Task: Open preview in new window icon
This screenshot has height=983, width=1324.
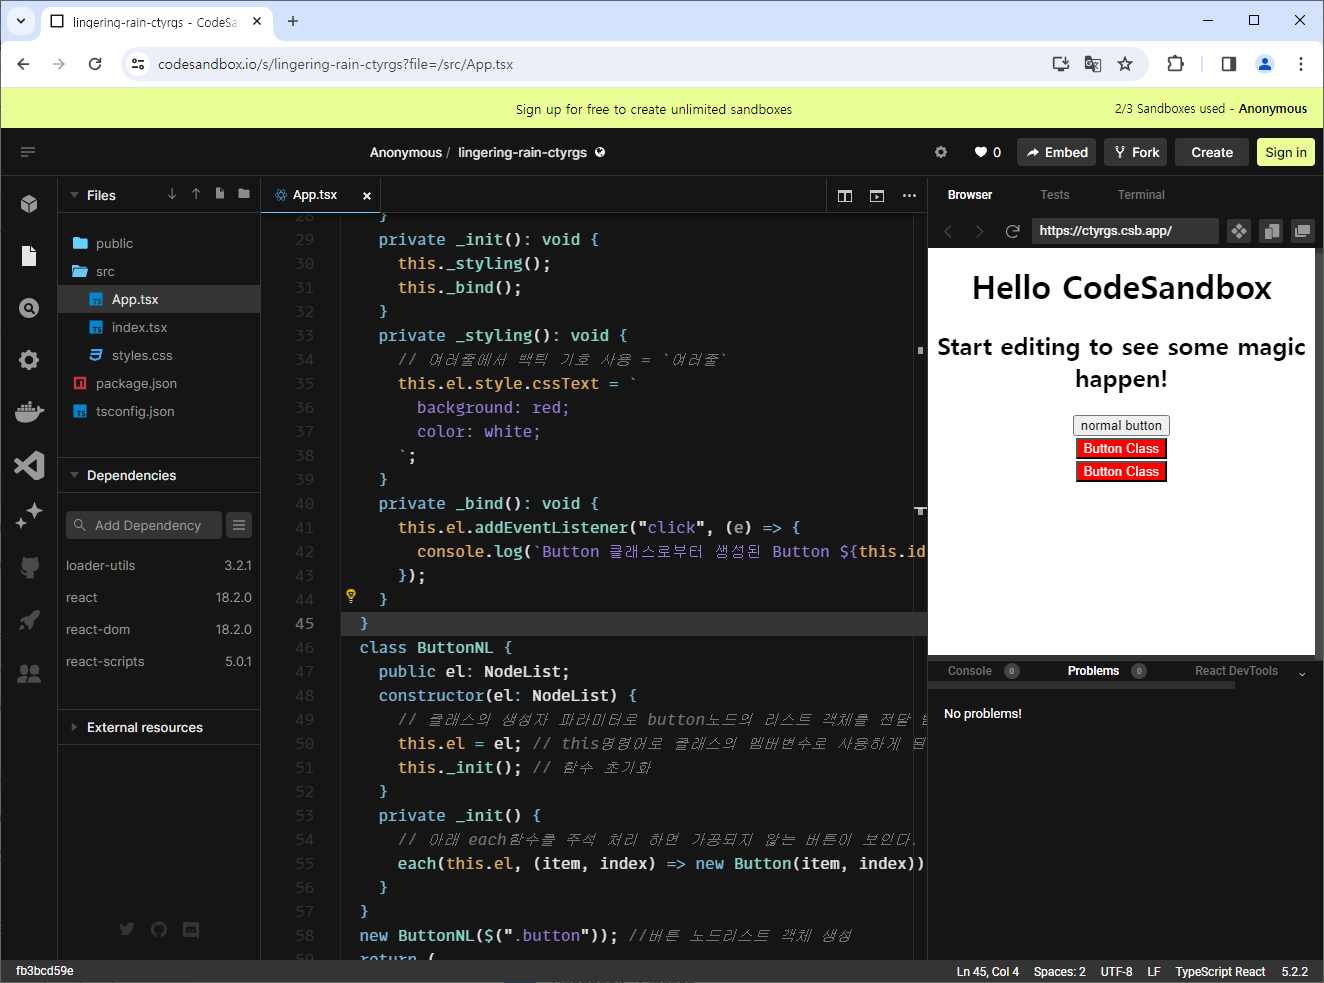Action: point(1303,231)
